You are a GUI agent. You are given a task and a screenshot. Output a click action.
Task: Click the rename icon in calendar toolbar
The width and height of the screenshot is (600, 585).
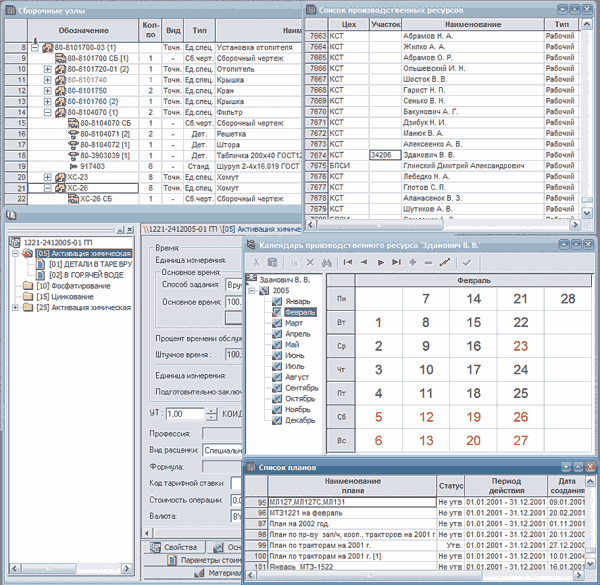294,262
